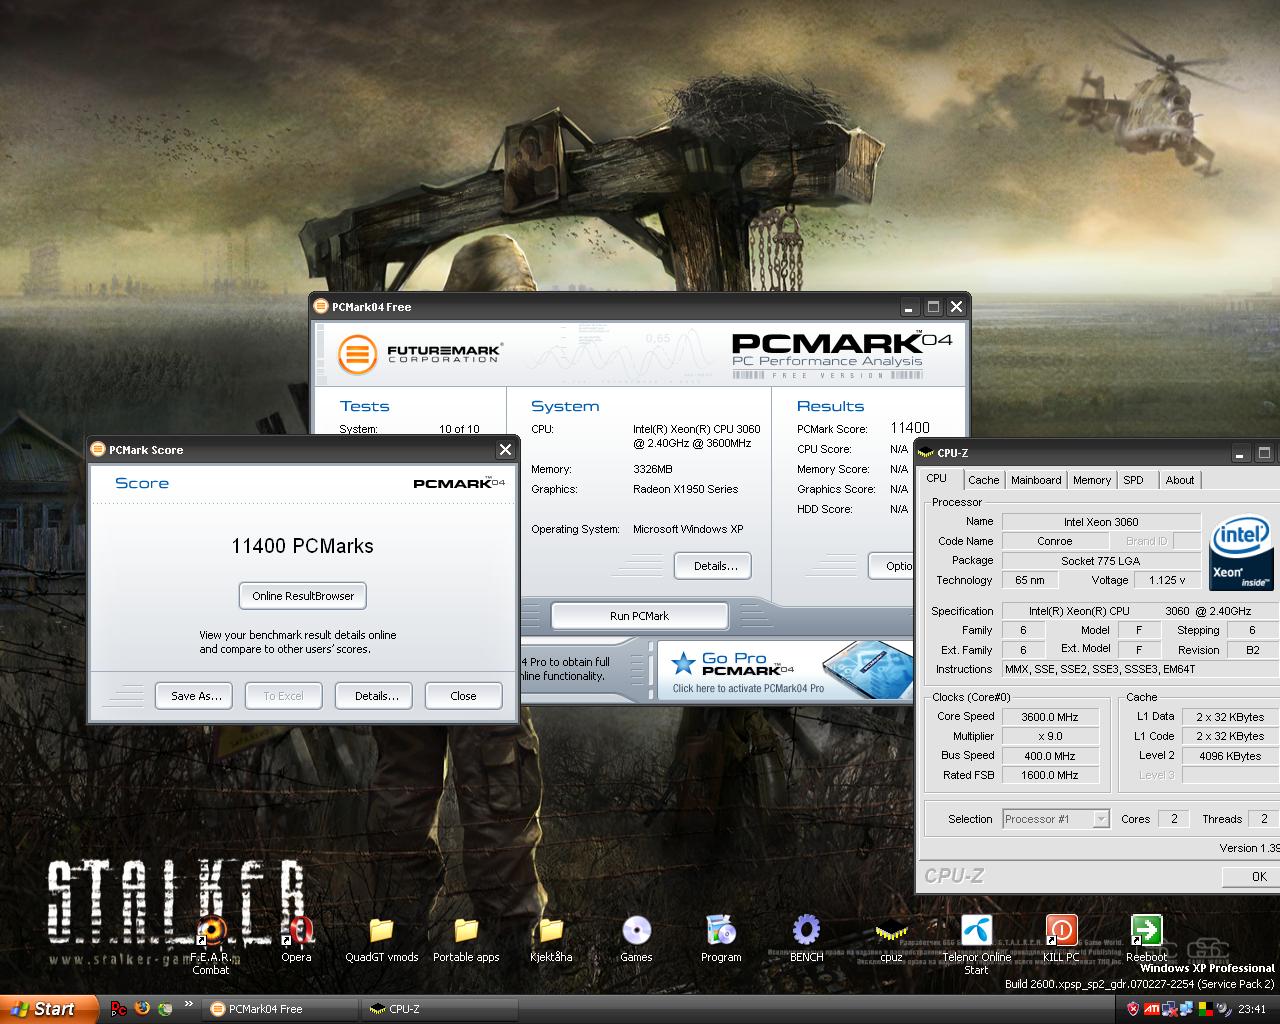Open the QuadGT vmods folder
The image size is (1280, 1024).
pyautogui.click(x=381, y=938)
